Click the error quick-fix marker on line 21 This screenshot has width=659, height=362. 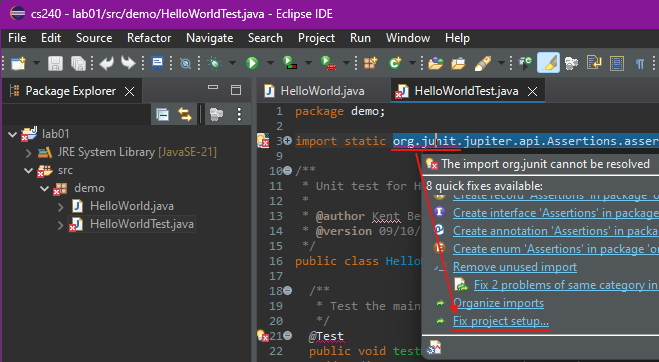263,336
